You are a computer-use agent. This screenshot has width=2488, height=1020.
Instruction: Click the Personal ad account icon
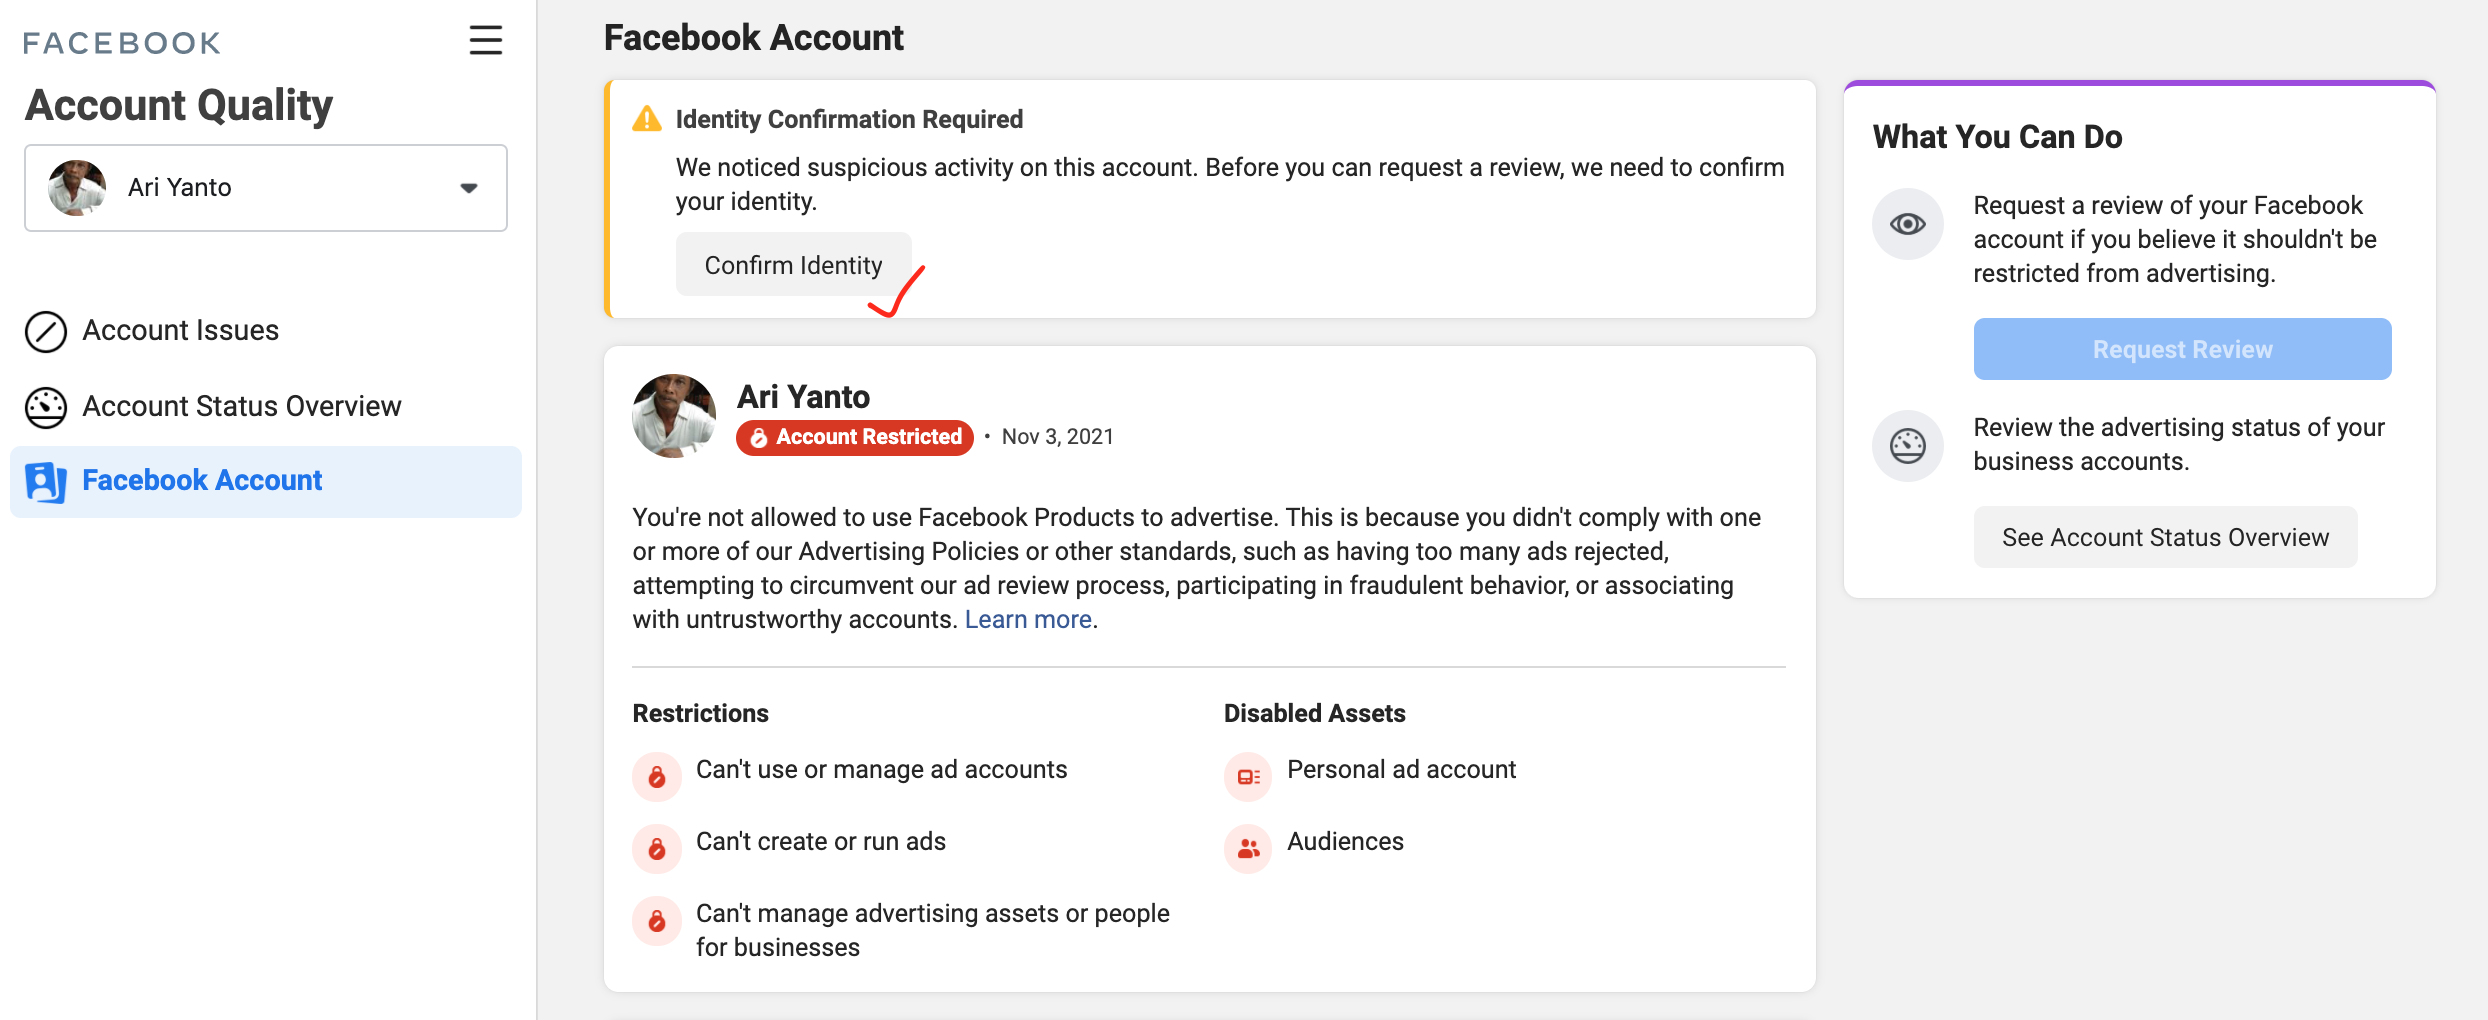[1248, 776]
